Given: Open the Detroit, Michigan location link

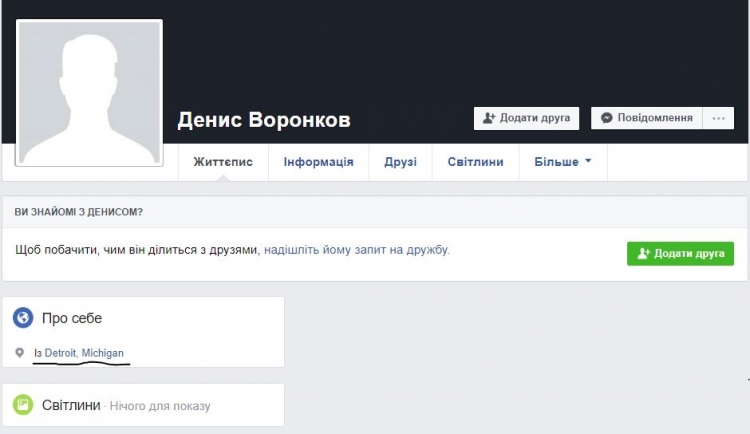Looking at the screenshot, I should point(84,354).
